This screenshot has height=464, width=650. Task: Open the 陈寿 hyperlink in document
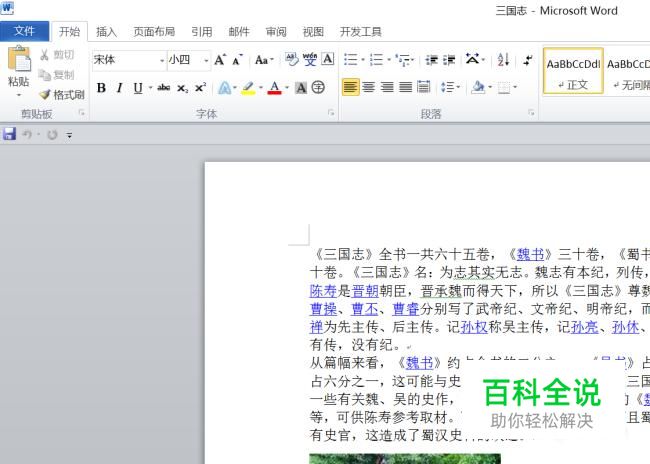point(323,291)
